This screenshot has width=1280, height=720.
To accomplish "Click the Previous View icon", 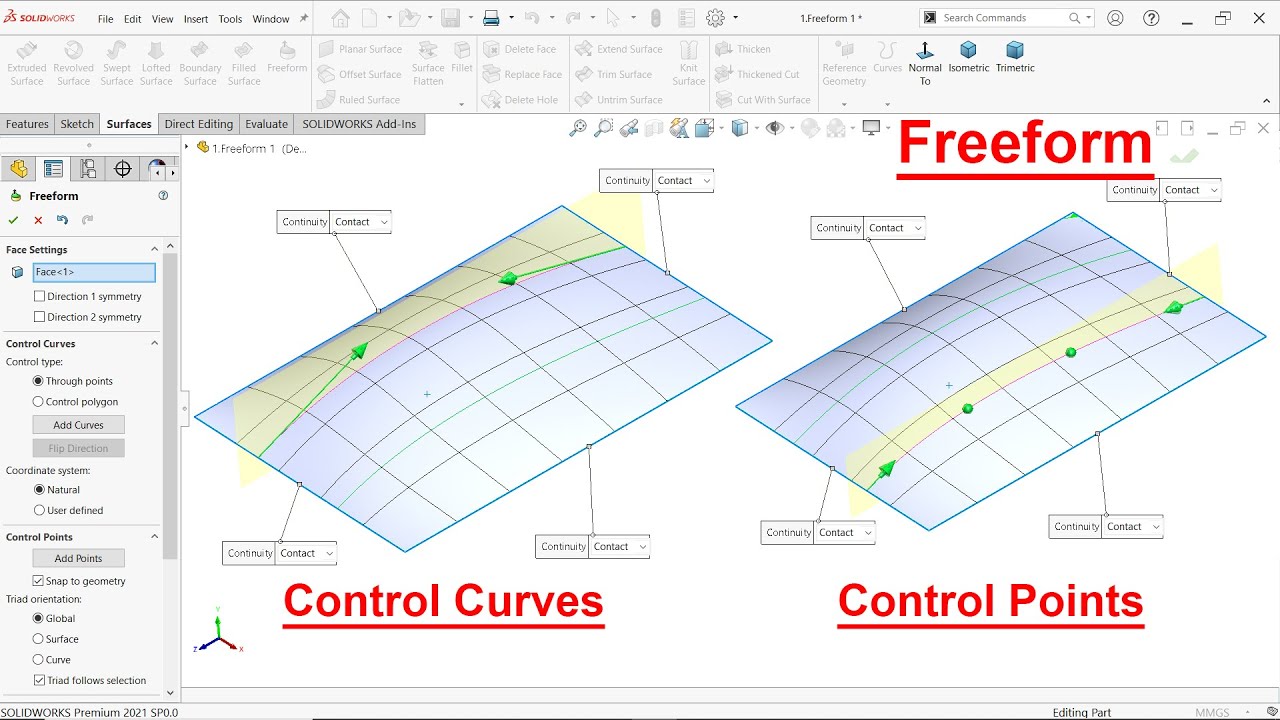I will pos(629,127).
